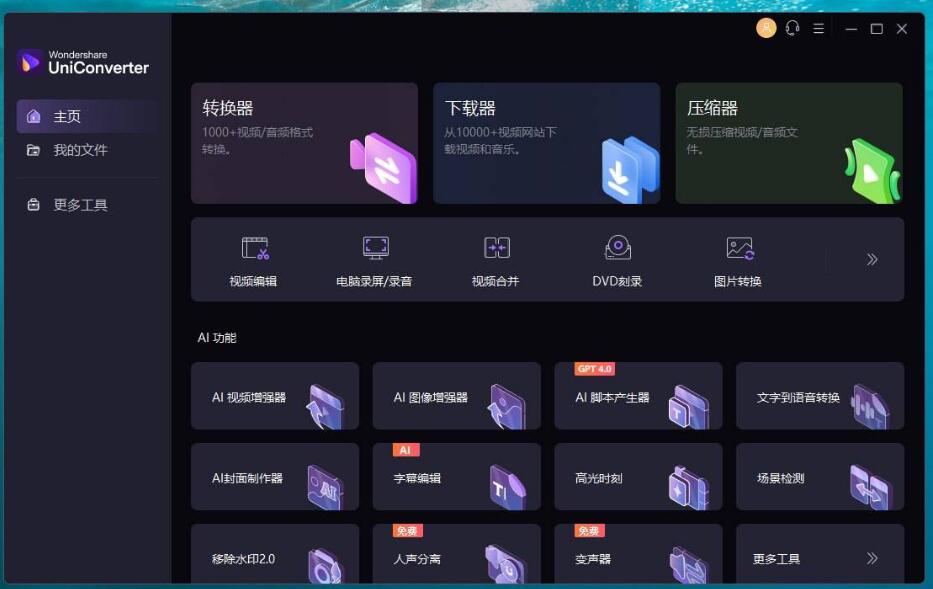The image size is (933, 589).
Task: Open the hamburger menu at top right
Action: [817, 28]
